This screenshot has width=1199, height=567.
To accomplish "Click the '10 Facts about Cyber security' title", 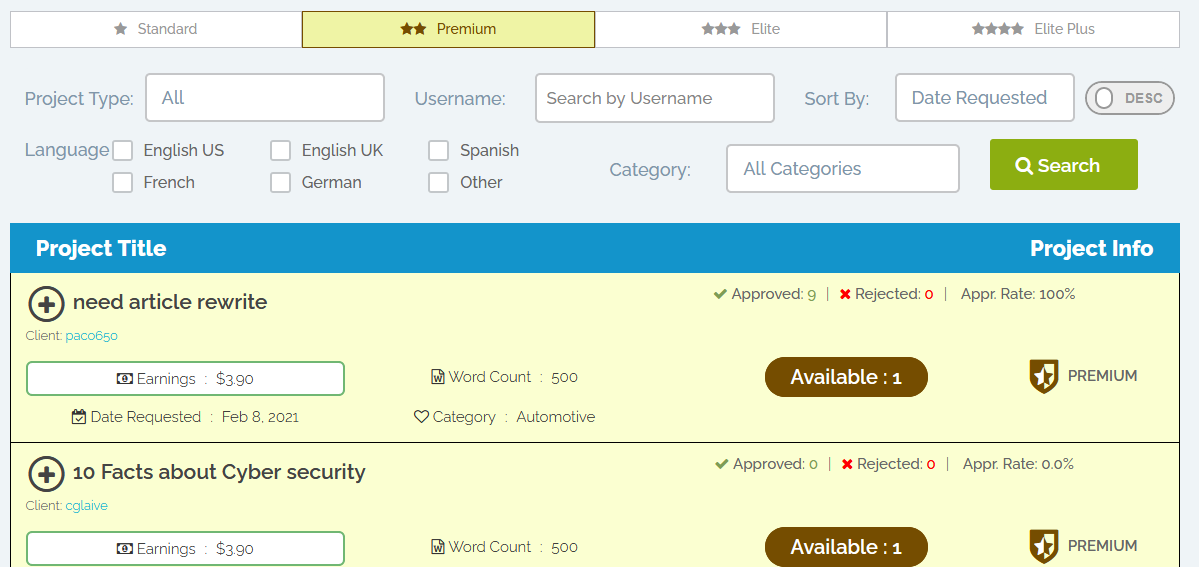I will 219,472.
